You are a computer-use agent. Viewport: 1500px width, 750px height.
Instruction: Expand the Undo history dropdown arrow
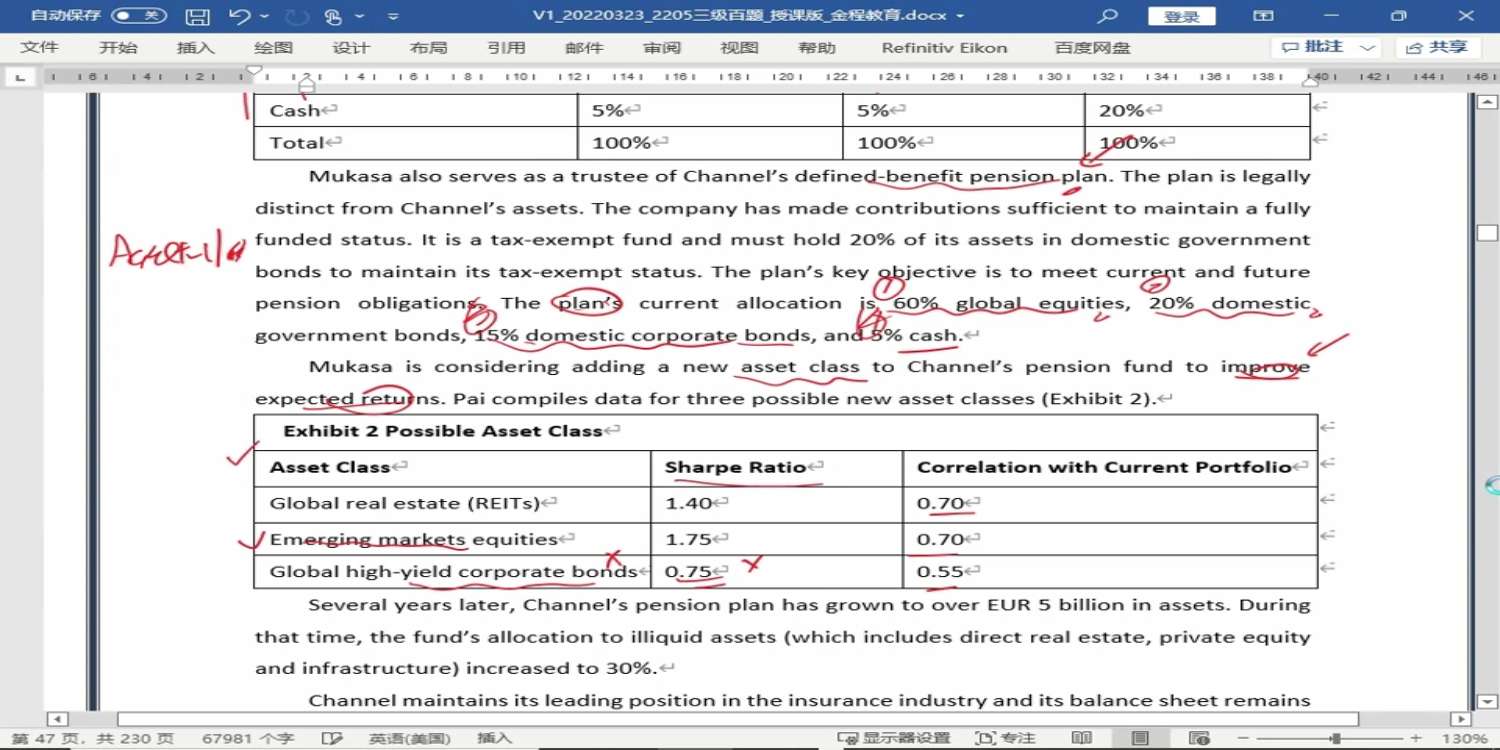pyautogui.click(x=265, y=16)
